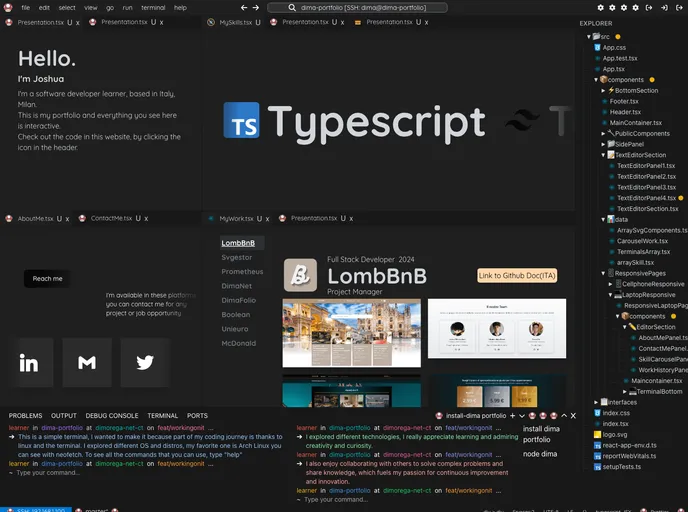Click the box icon of components folder

pyautogui.click(x=603, y=79)
